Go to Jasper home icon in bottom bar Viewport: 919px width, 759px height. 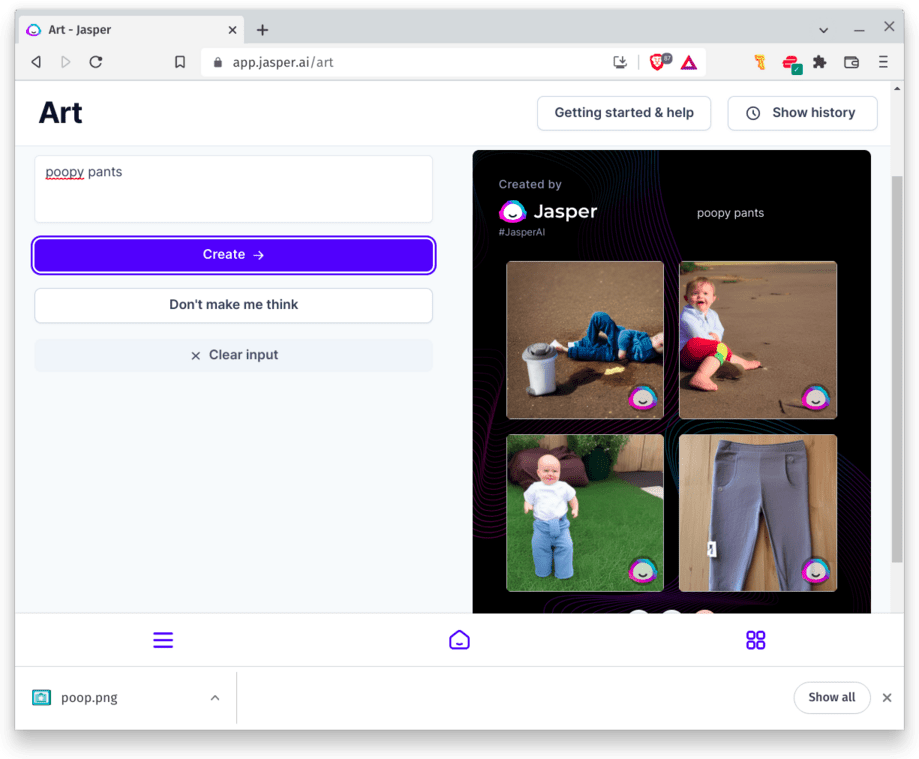click(x=460, y=640)
